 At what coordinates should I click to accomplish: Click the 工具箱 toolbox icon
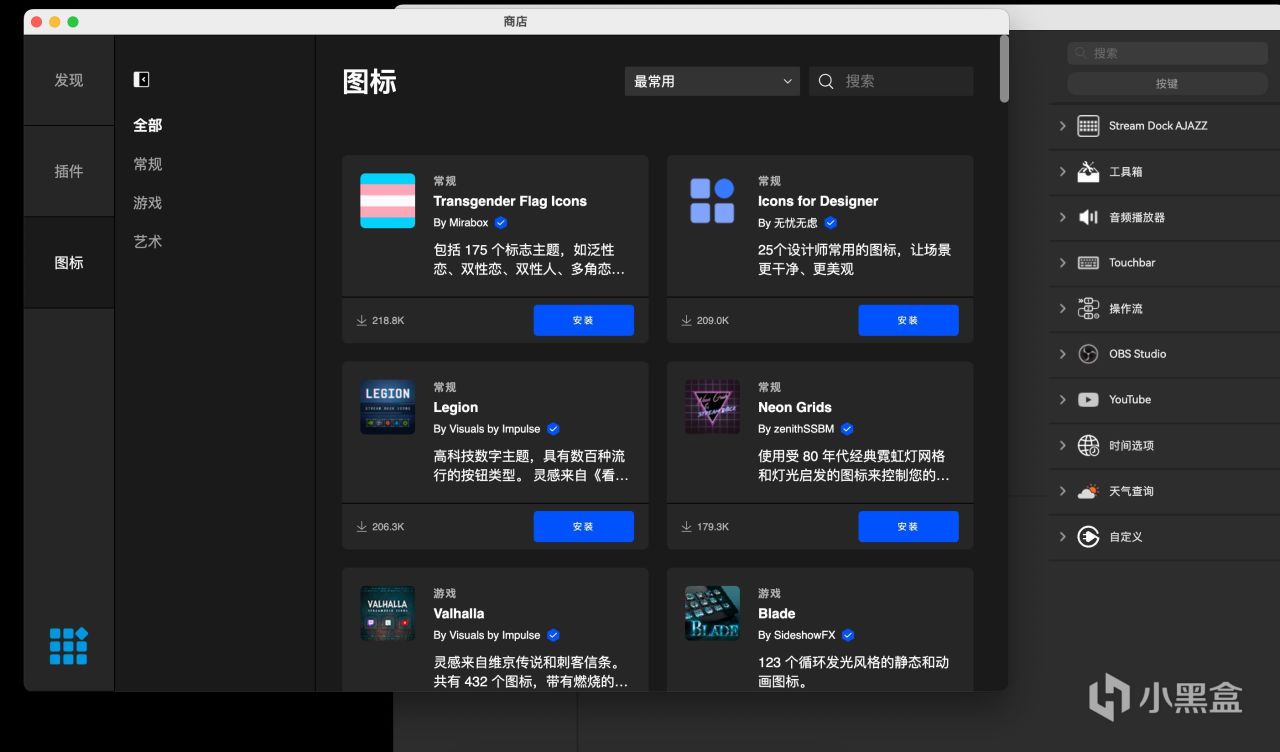tap(1088, 172)
